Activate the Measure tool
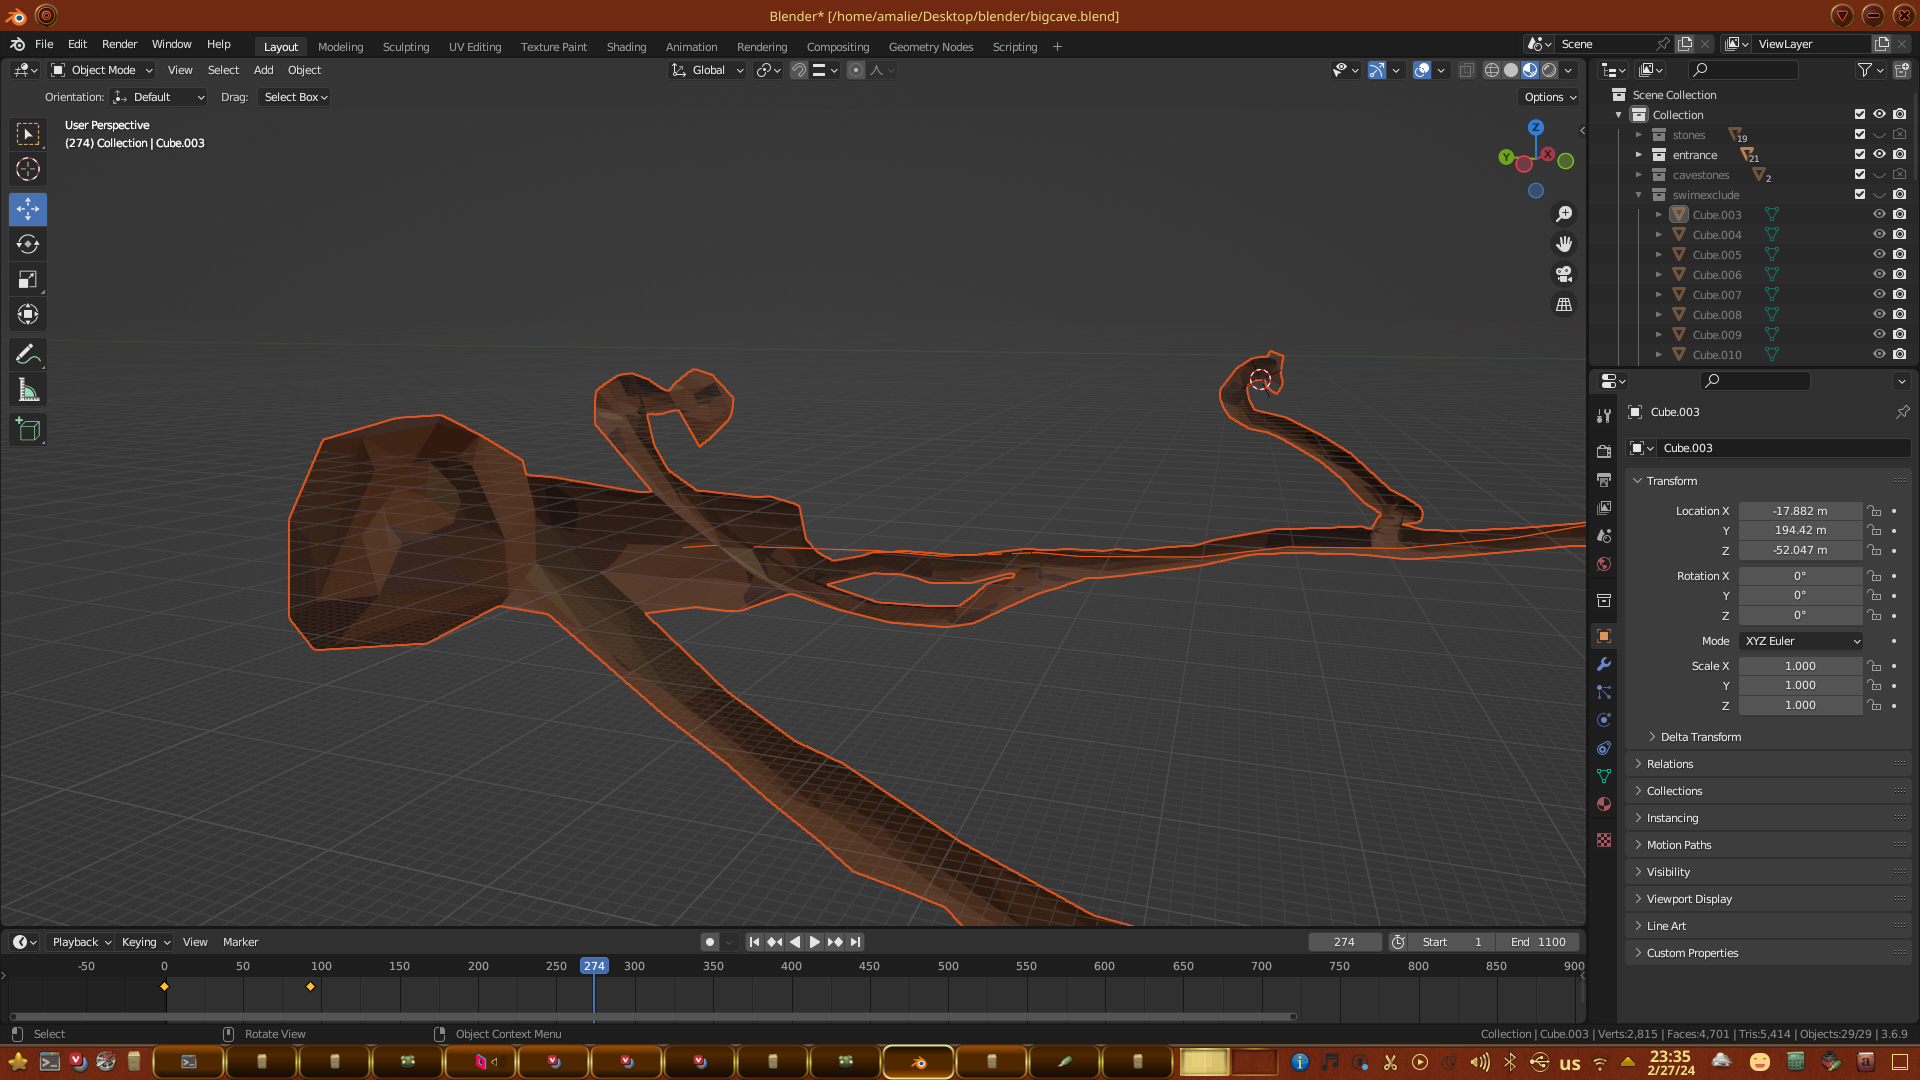The image size is (1920, 1080). point(28,391)
